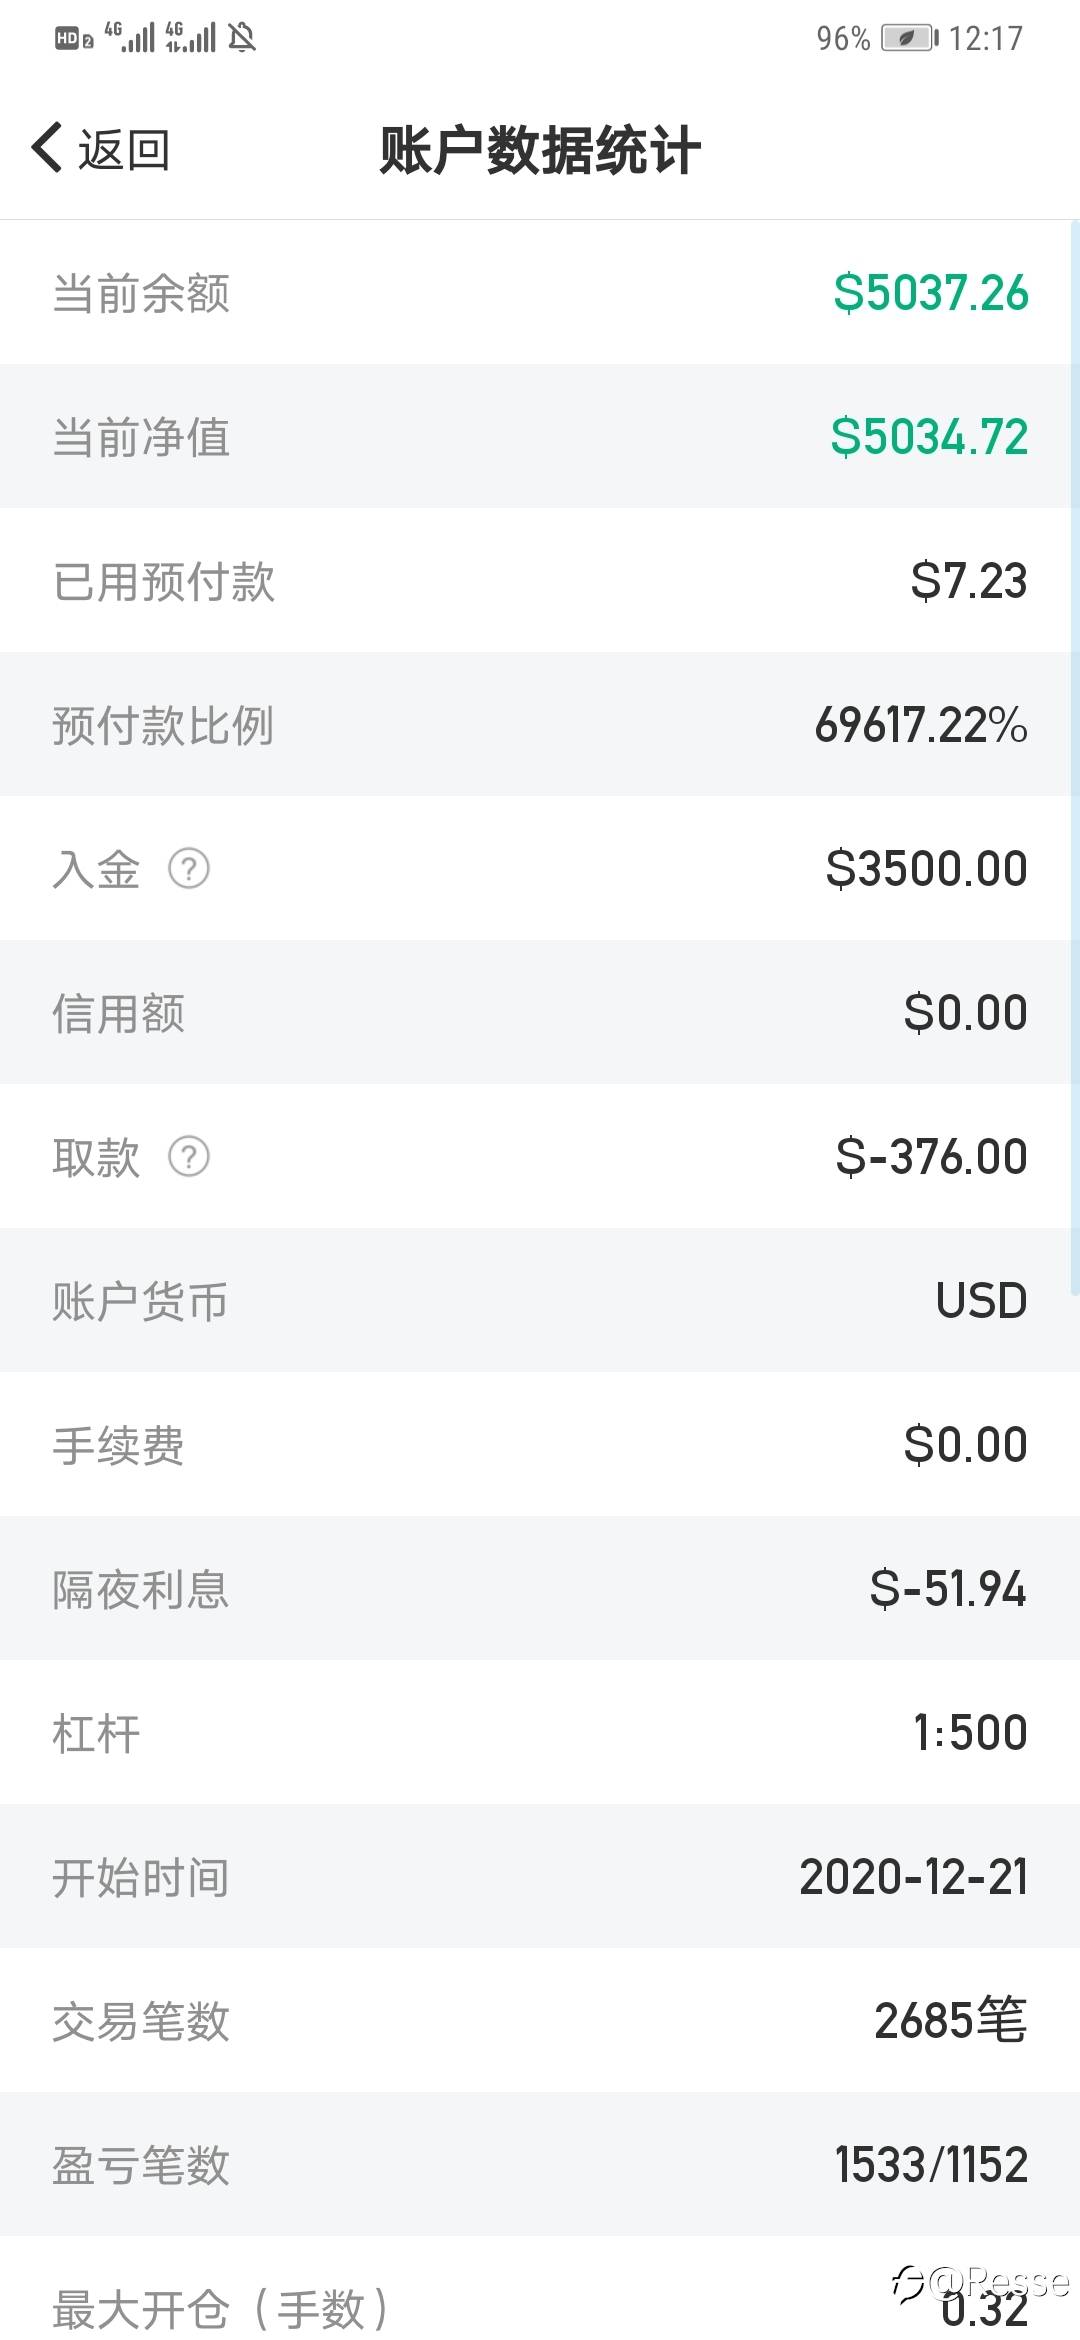Screen dimensions: 1080x2340
Task: Tap the 账户数据统计 page title
Action: click(540, 151)
